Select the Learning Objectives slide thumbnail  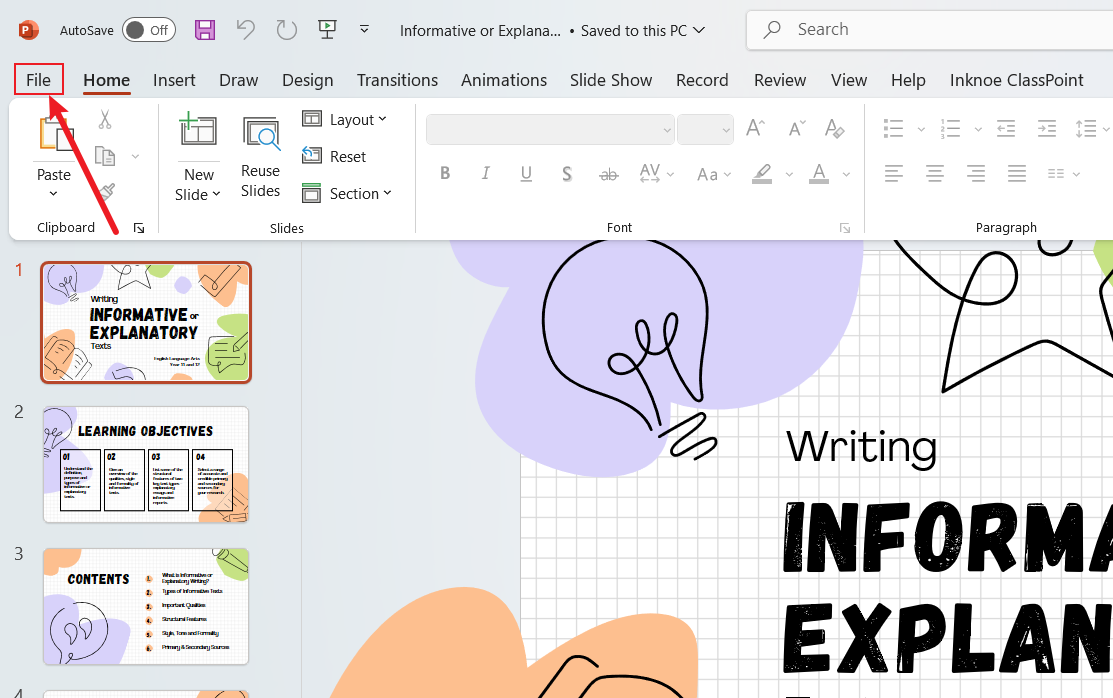pos(146,464)
